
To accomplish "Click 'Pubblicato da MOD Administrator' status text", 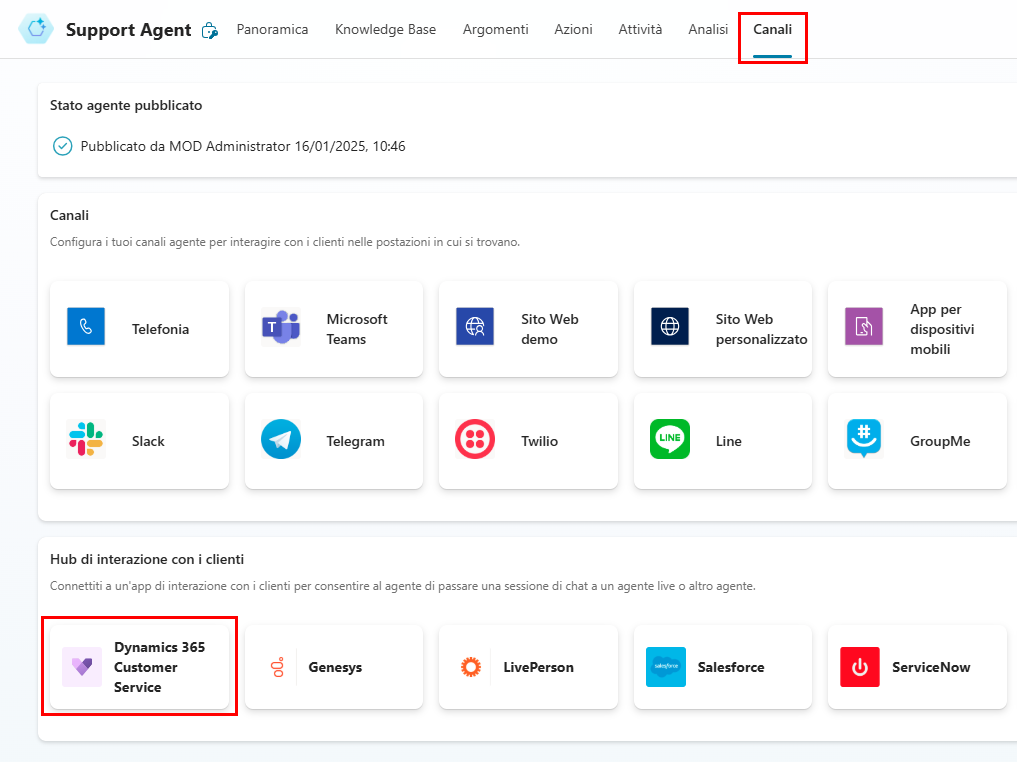I will [243, 146].
